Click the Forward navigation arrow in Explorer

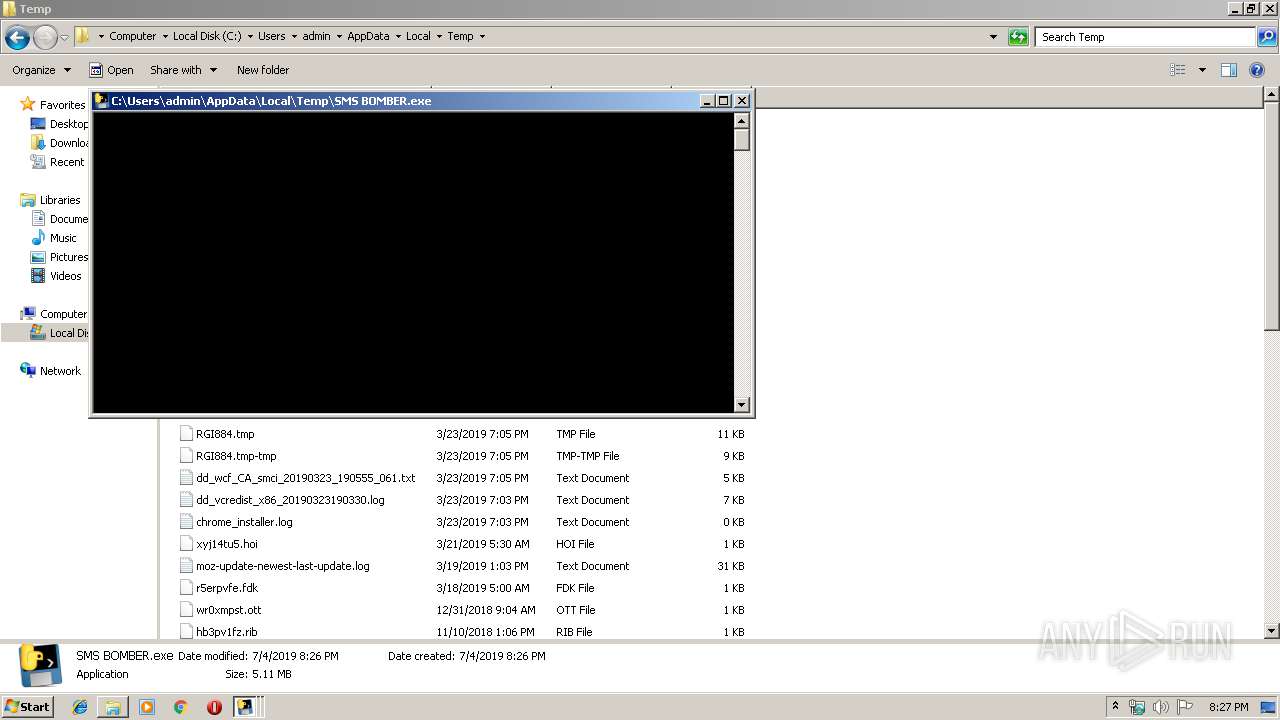click(x=46, y=37)
